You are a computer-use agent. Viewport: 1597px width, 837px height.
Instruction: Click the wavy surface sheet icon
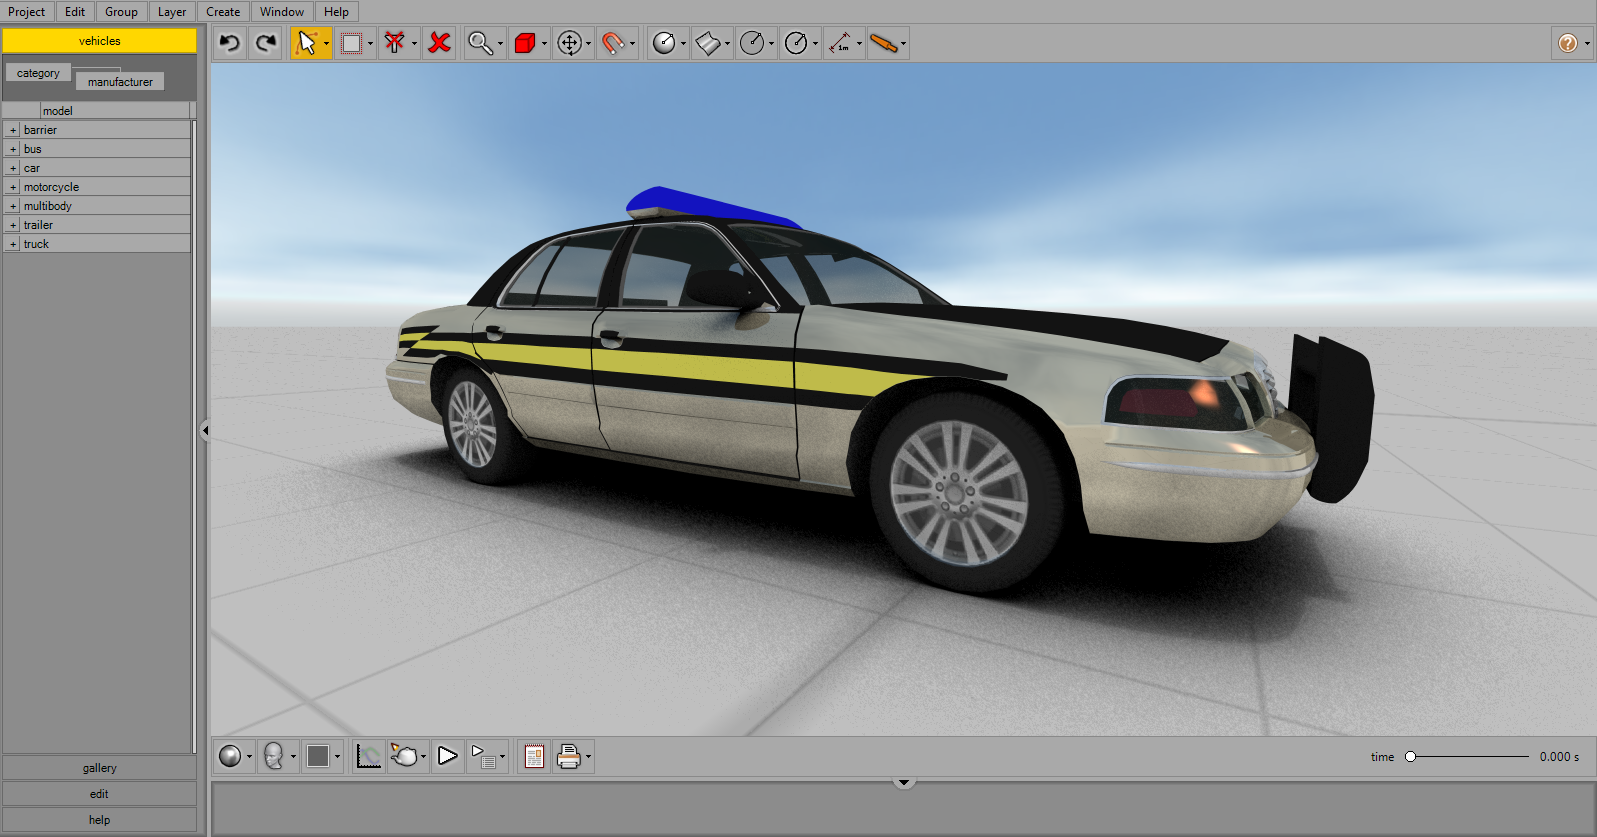tap(708, 43)
